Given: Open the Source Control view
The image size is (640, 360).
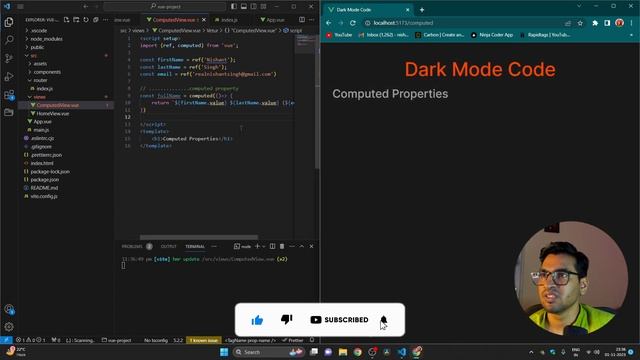Looking at the screenshot, I should coord(9,58).
